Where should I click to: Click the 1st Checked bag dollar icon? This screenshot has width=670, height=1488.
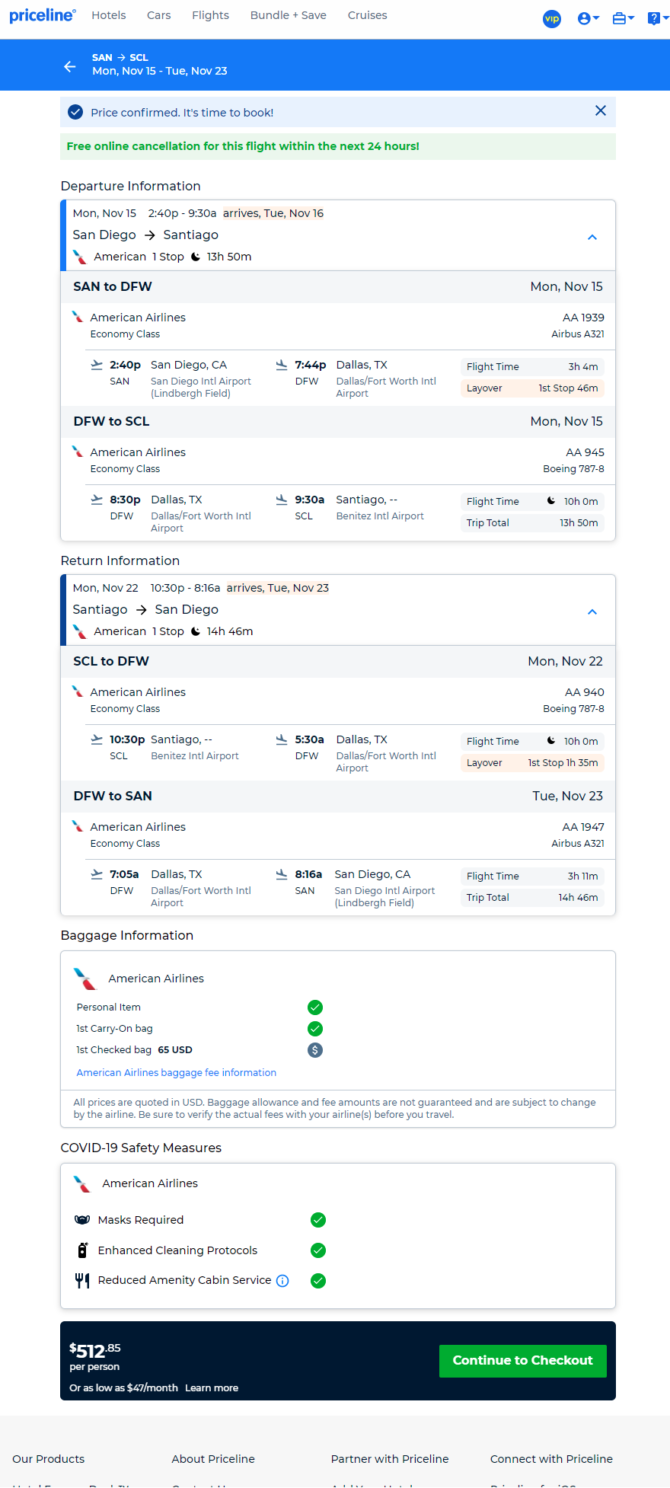coord(315,1050)
